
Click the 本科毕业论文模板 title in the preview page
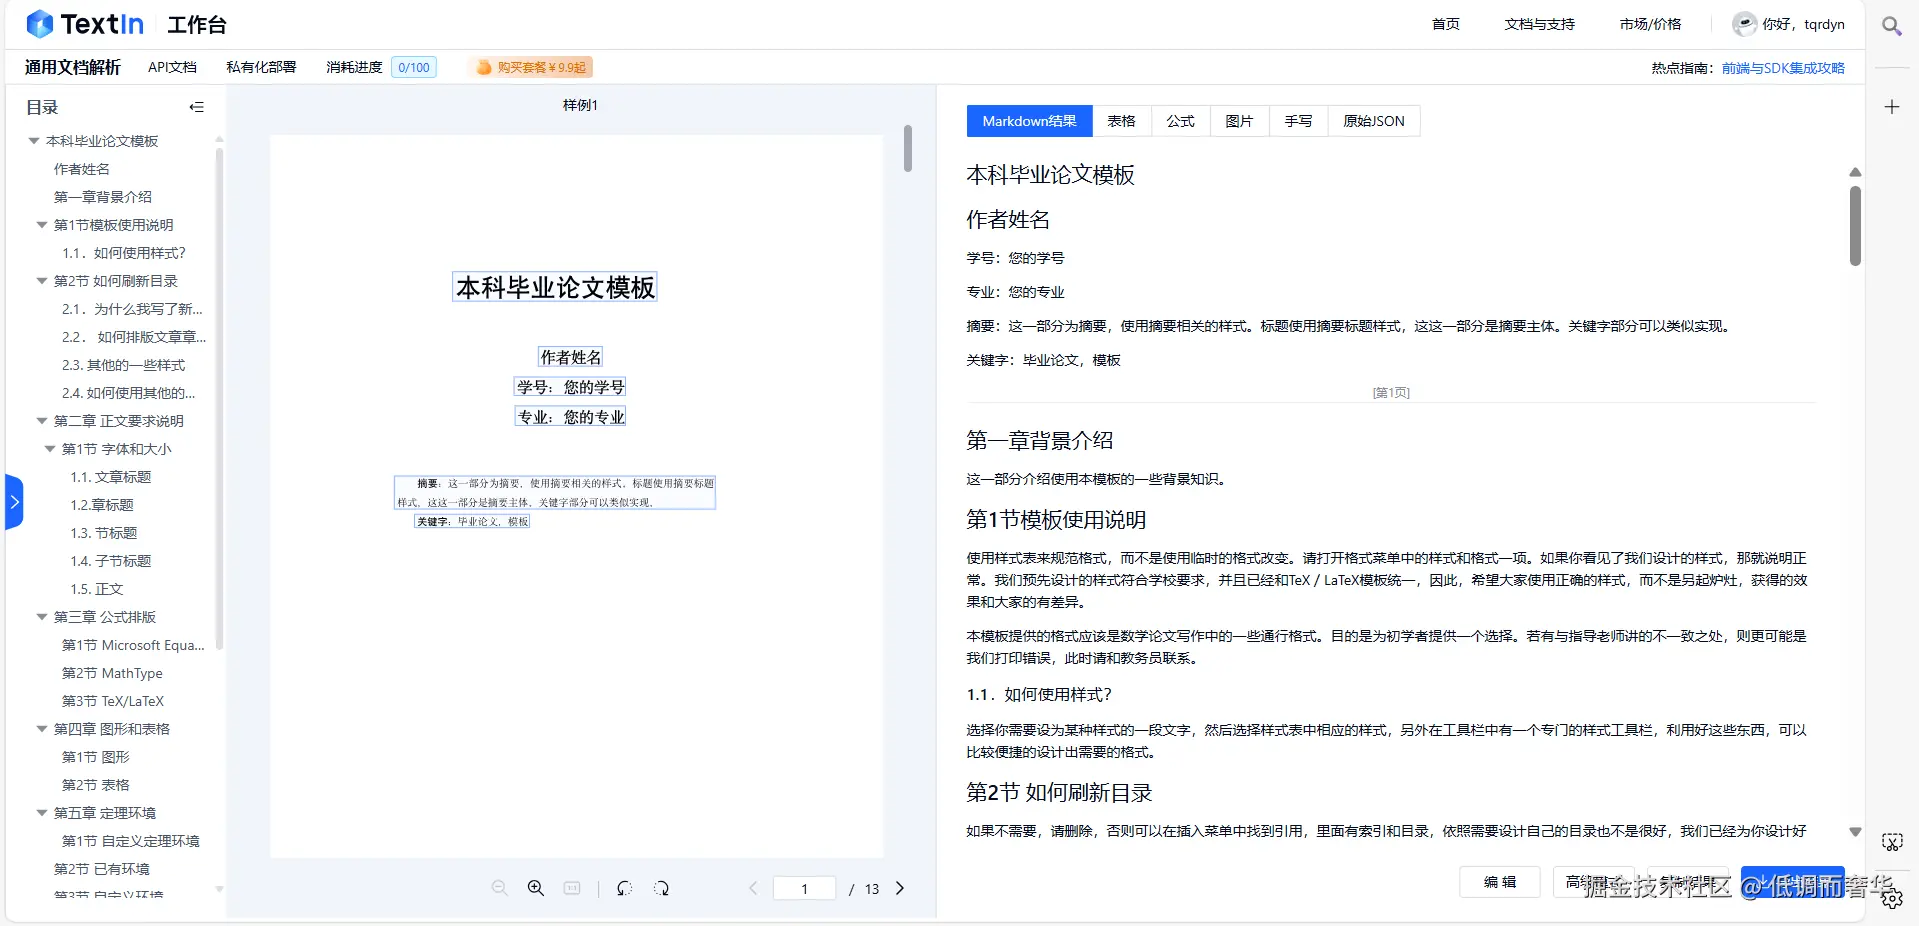555,287
